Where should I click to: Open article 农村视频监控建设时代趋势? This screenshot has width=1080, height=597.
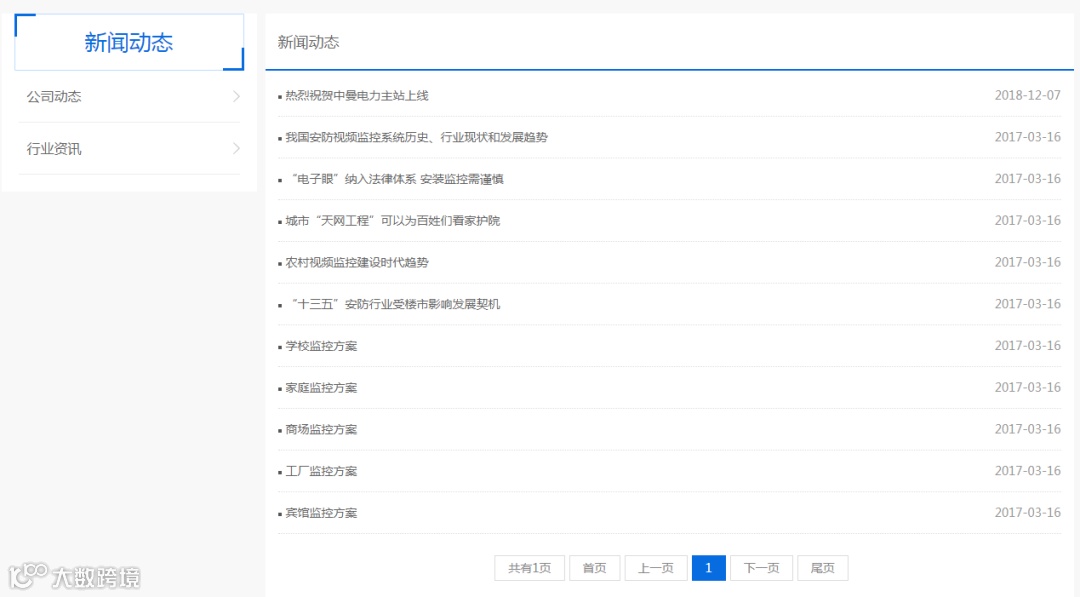coord(357,262)
